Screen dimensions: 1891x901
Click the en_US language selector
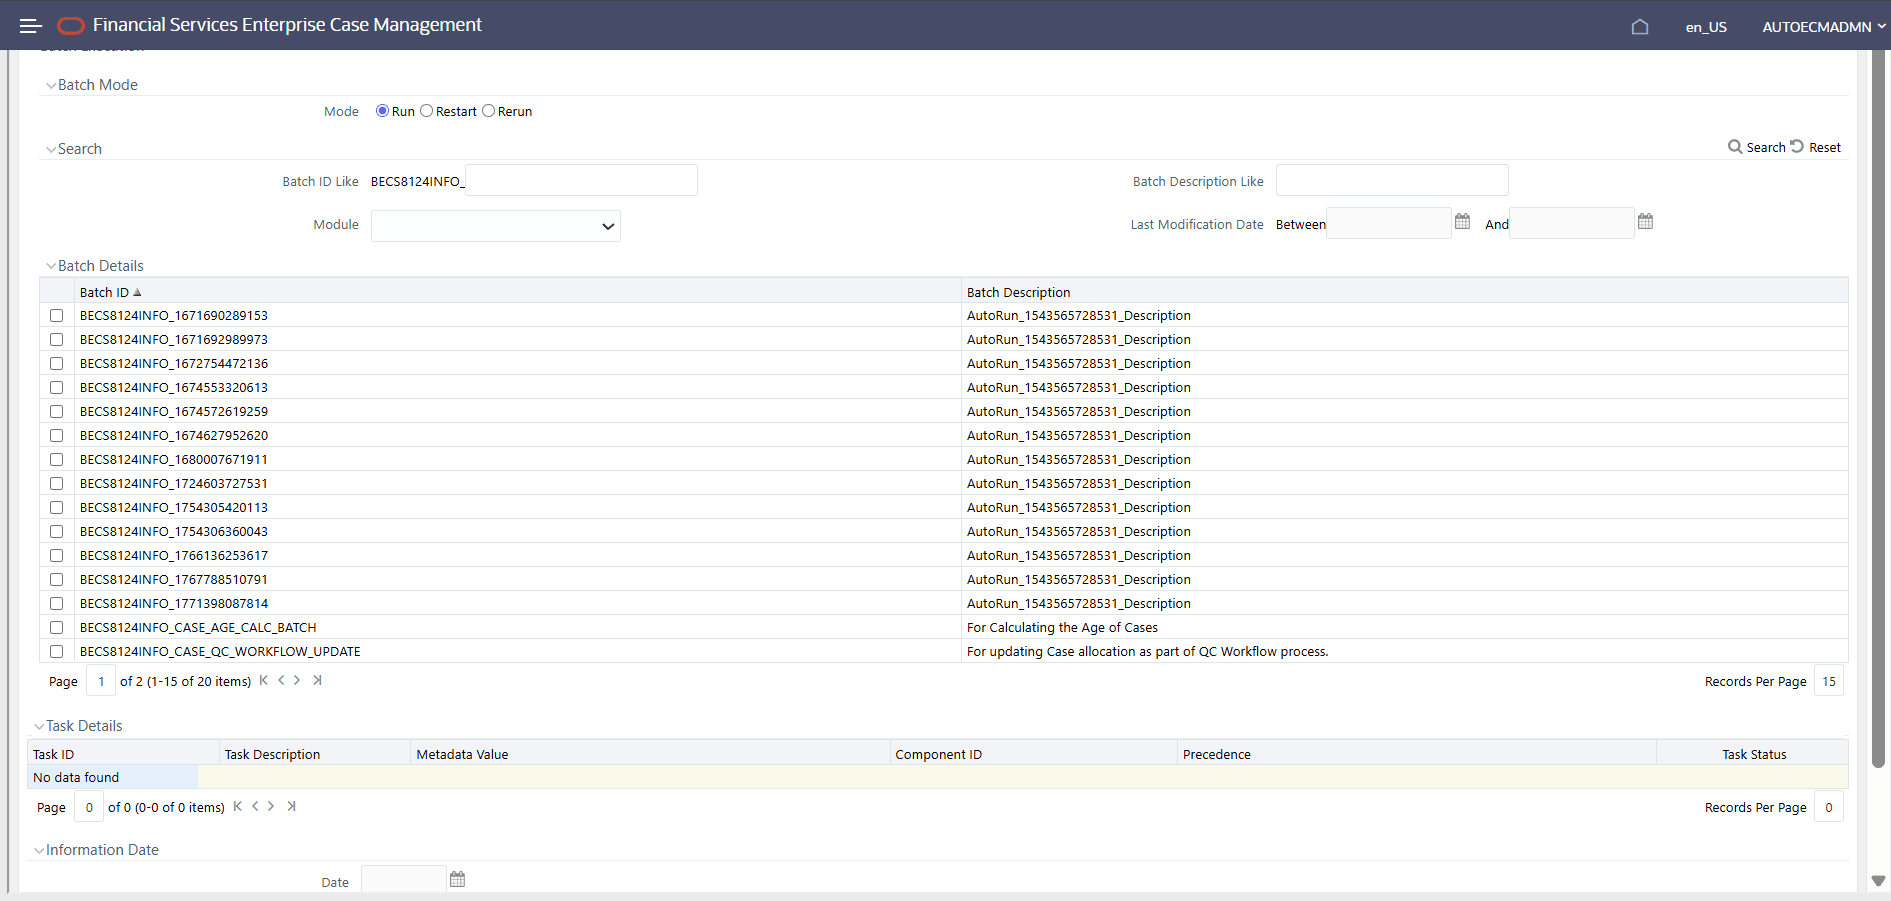[x=1705, y=27]
